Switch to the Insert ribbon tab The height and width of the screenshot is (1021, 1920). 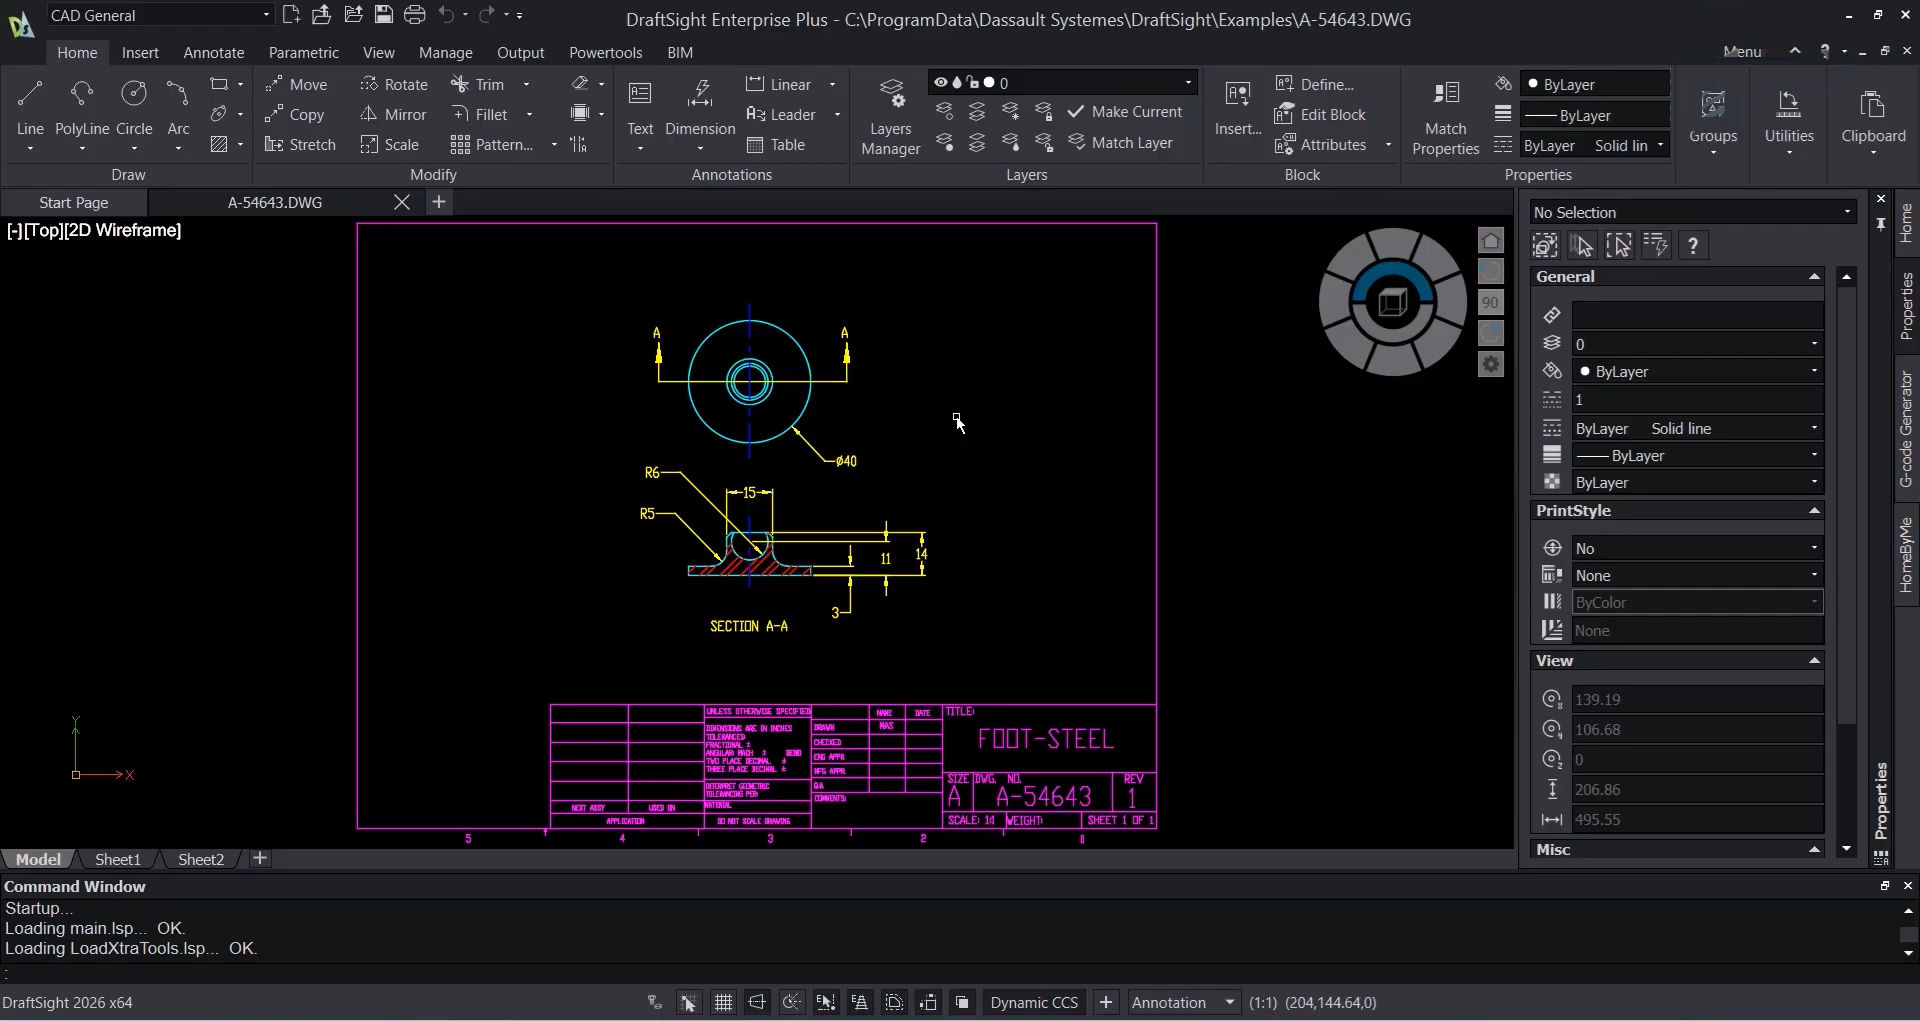pos(140,52)
